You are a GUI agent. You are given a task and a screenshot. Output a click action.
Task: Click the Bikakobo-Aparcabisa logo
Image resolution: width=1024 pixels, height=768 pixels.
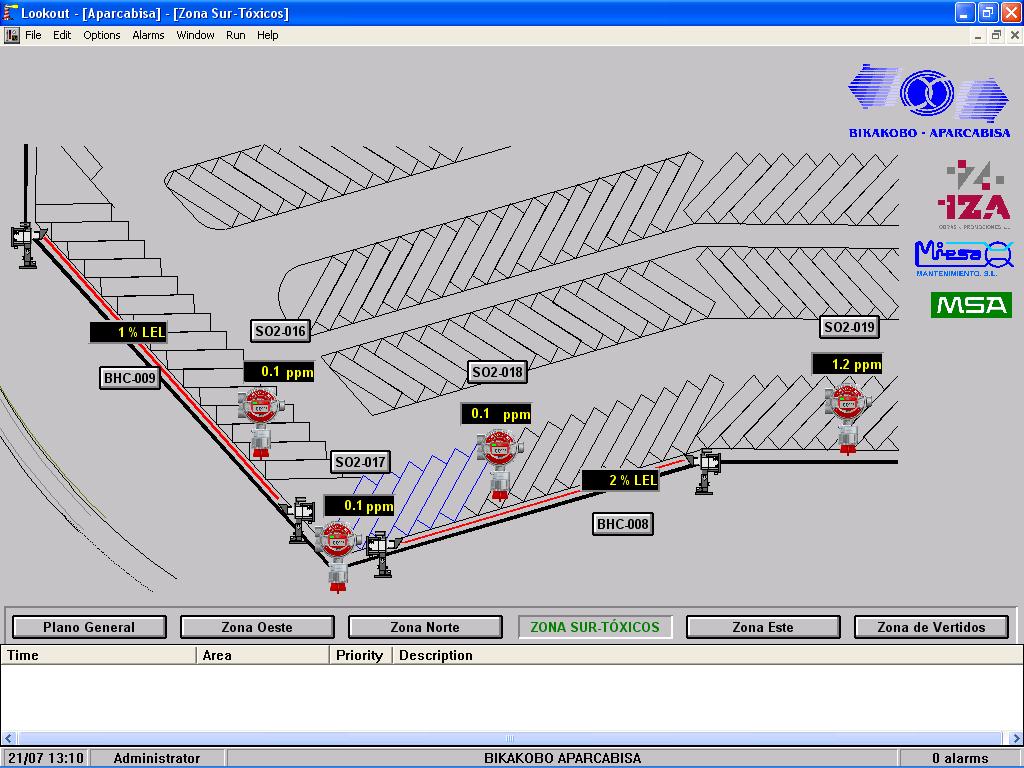pyautogui.click(x=929, y=101)
